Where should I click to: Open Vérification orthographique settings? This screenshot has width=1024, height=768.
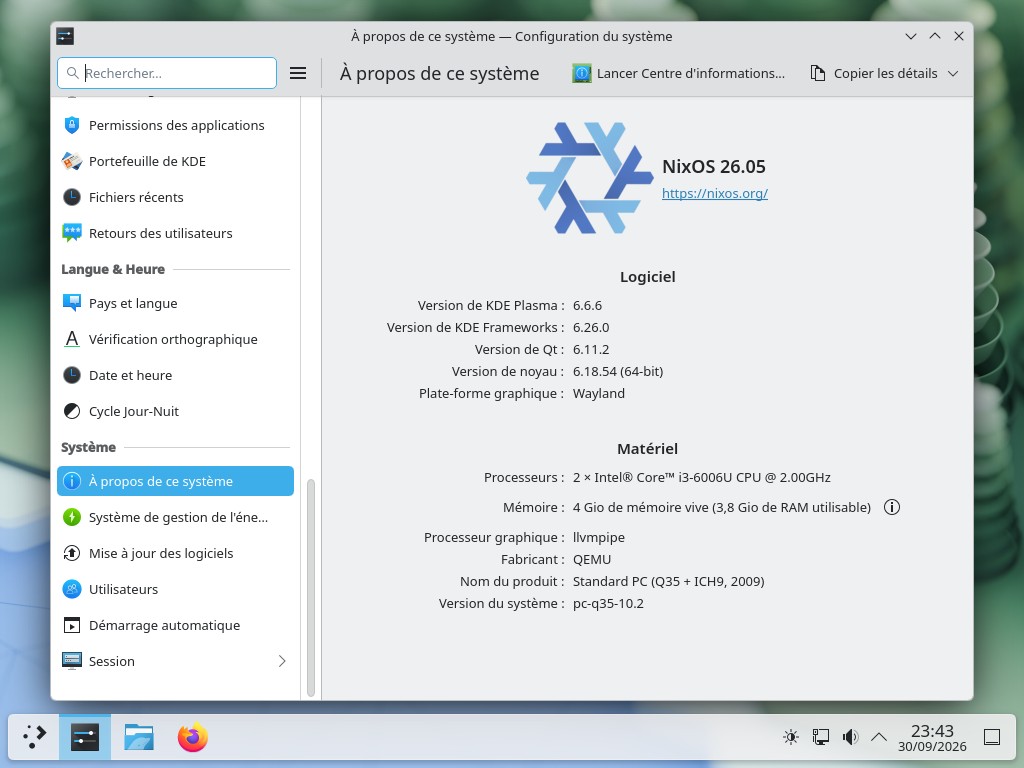[175, 339]
